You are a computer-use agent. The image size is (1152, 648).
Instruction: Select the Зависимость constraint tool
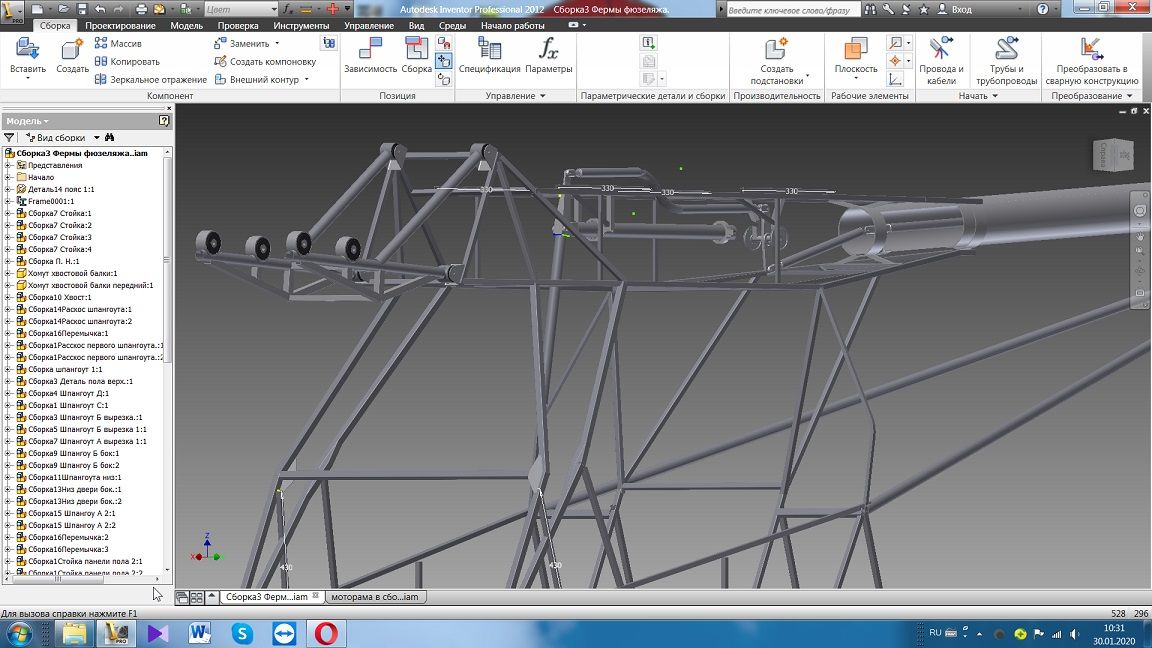click(370, 49)
